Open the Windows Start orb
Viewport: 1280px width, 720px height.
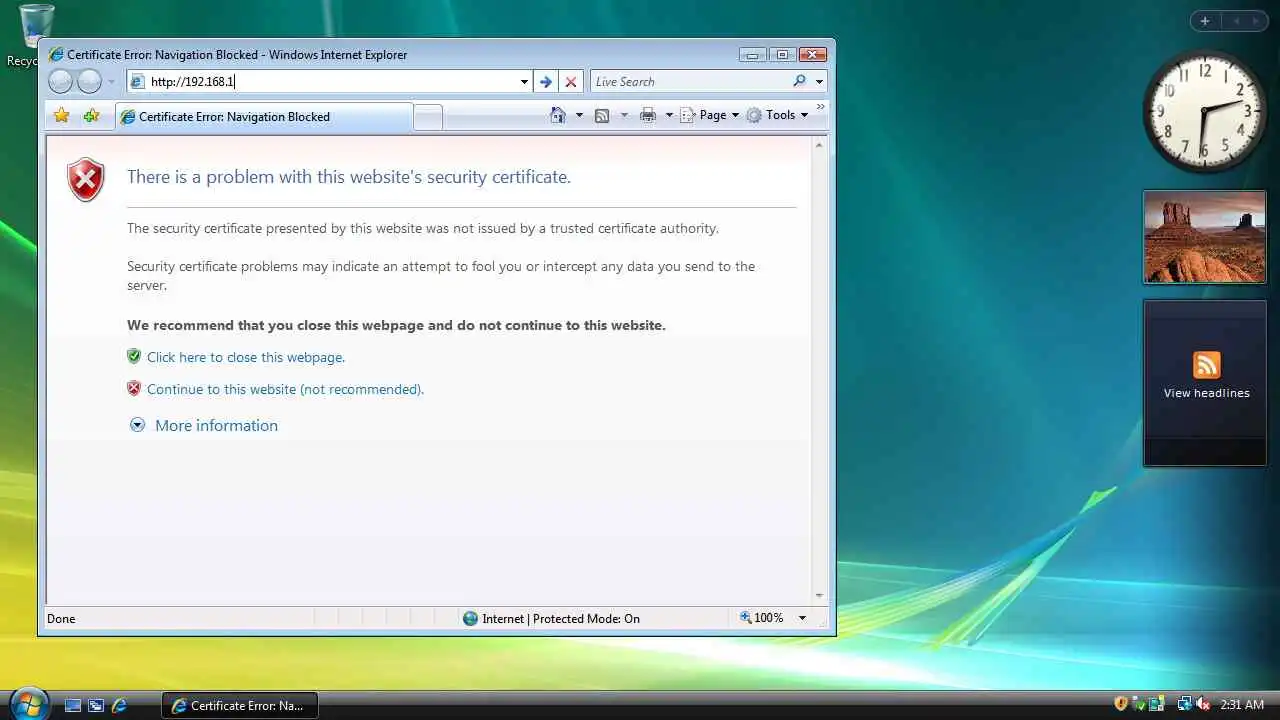tap(28, 703)
